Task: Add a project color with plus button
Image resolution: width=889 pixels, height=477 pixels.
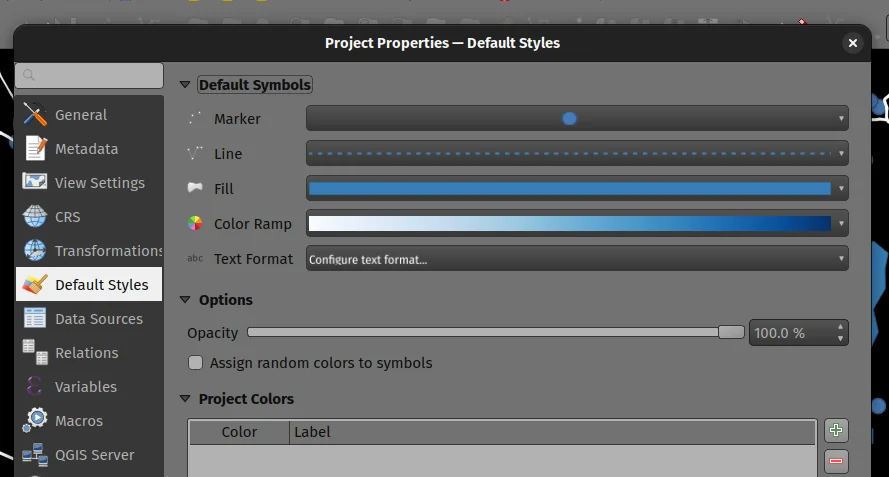Action: (x=837, y=431)
